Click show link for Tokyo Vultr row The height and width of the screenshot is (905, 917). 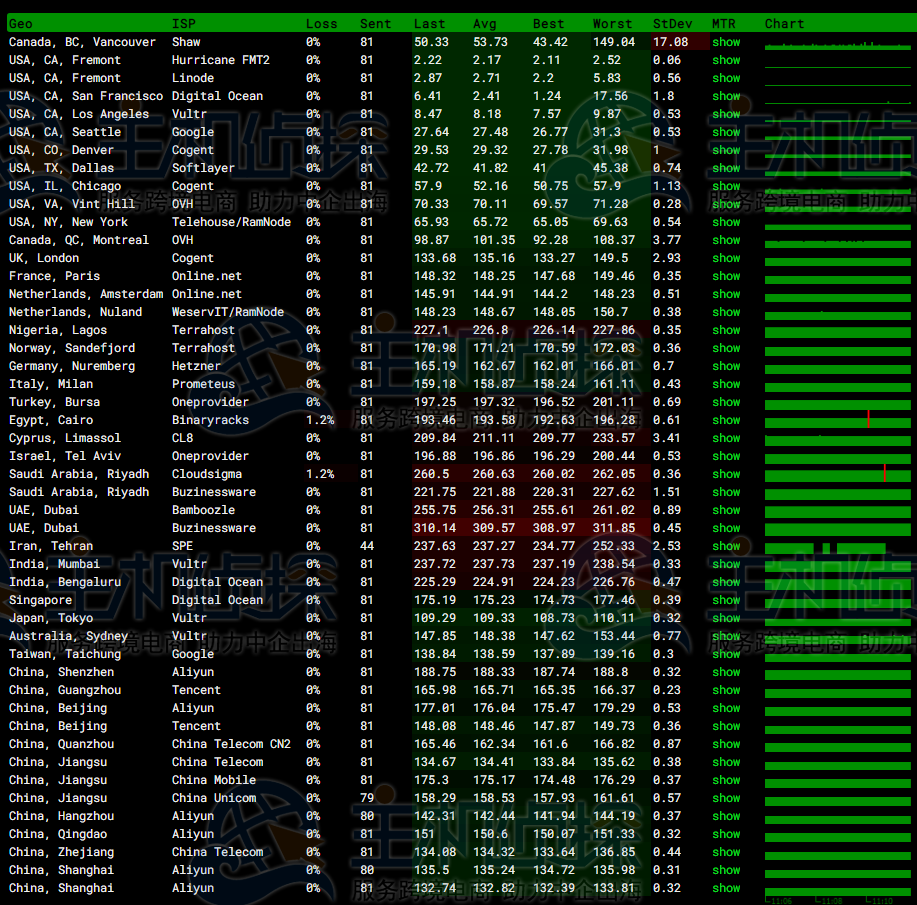pos(726,618)
